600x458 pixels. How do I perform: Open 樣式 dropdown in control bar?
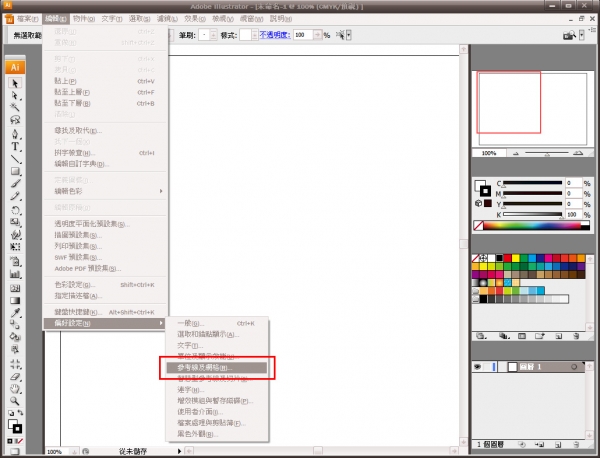pos(254,35)
